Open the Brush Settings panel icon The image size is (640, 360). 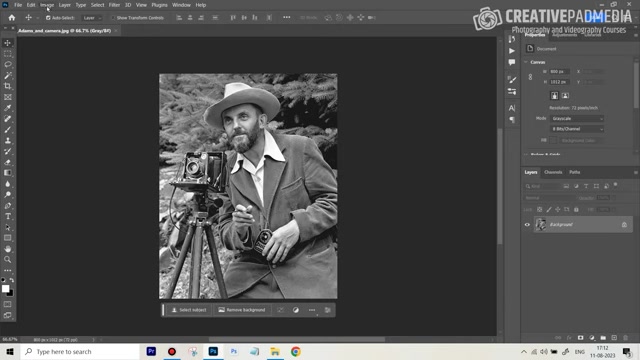pos(512,80)
